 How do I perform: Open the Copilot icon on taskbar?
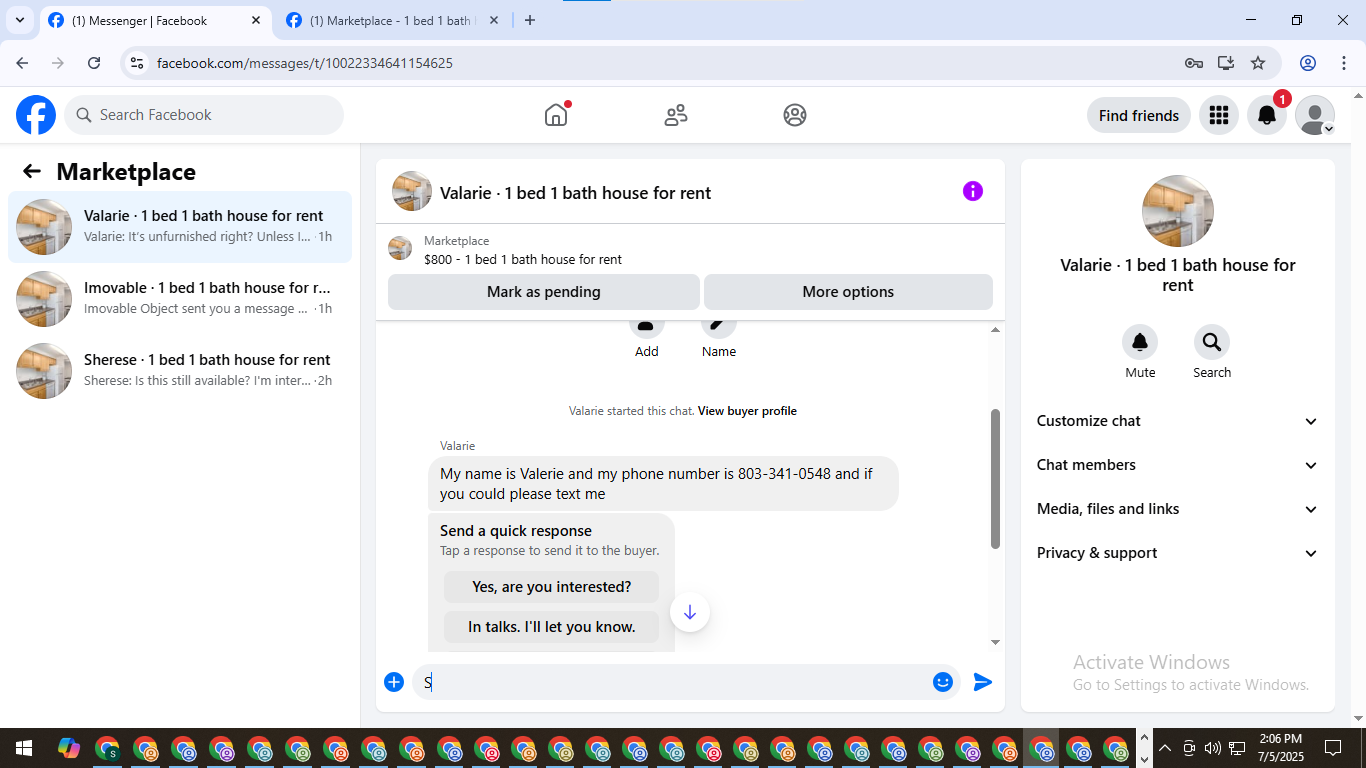click(x=68, y=748)
